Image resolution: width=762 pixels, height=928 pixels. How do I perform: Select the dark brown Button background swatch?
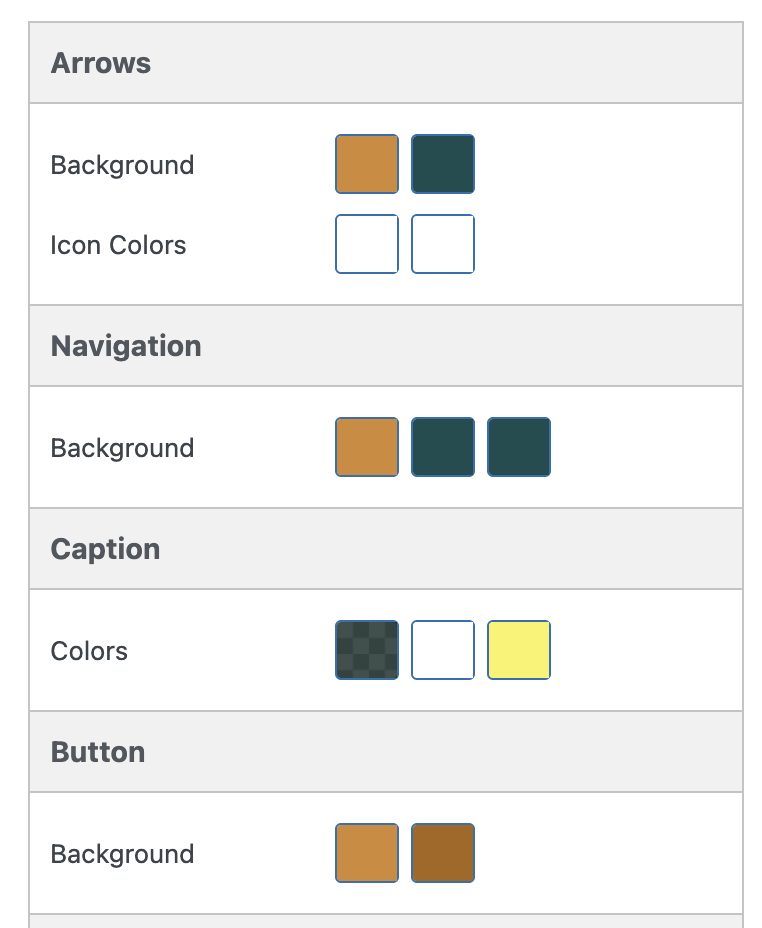(442, 853)
